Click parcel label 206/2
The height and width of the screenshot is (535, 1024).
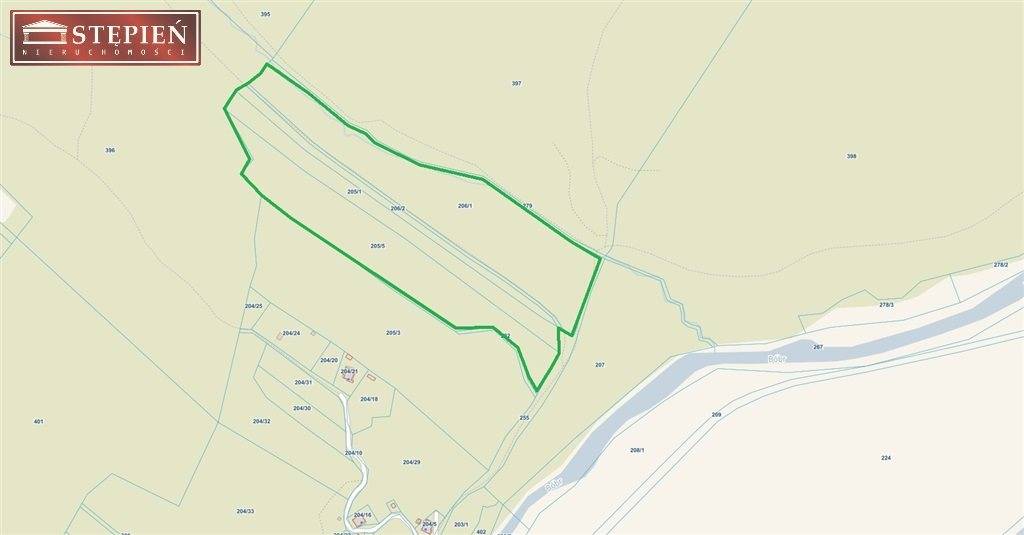[398, 208]
